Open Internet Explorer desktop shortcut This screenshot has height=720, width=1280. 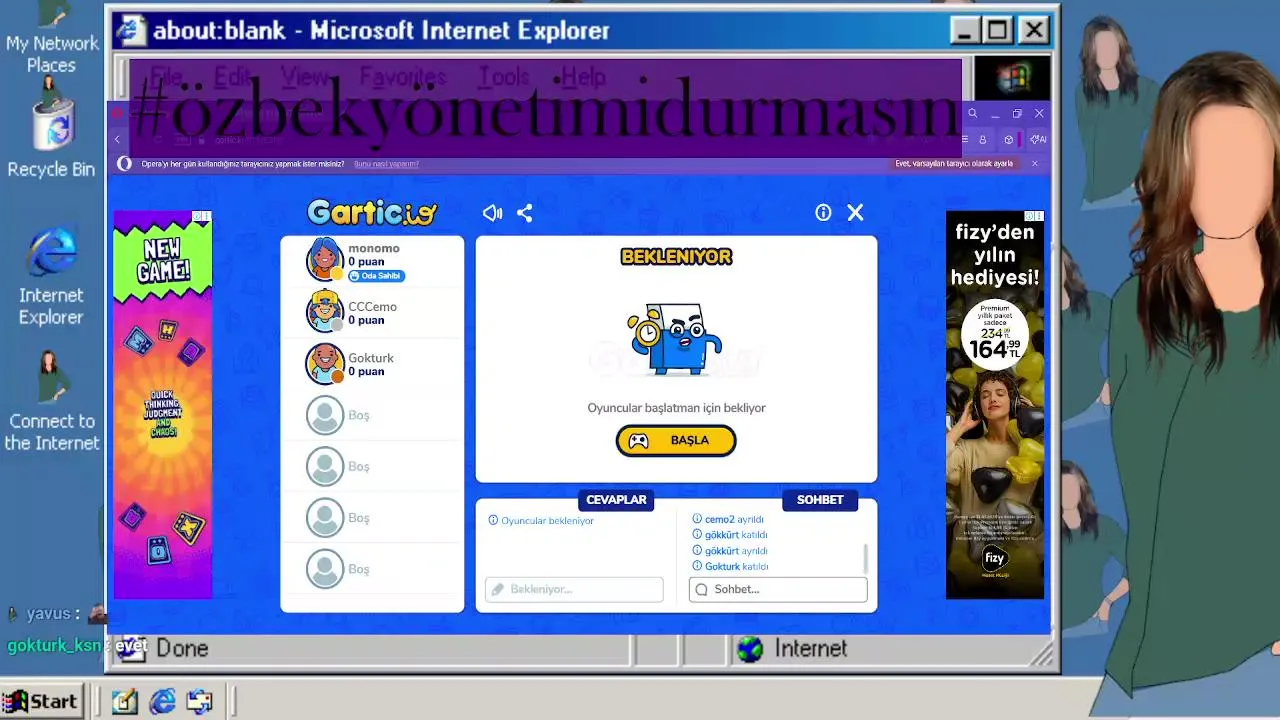click(x=51, y=277)
